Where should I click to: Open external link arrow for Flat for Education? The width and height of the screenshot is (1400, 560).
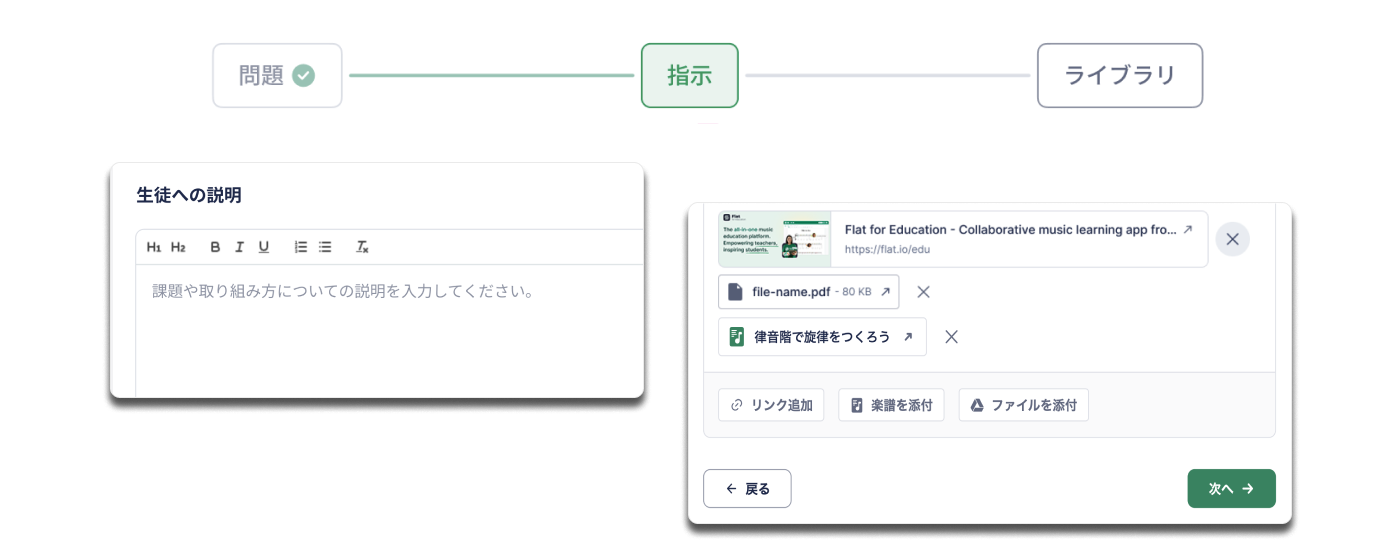1188,229
